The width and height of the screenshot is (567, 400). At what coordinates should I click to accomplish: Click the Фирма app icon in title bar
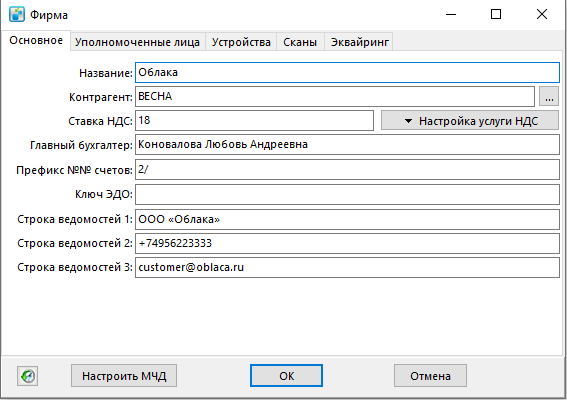click(x=17, y=14)
